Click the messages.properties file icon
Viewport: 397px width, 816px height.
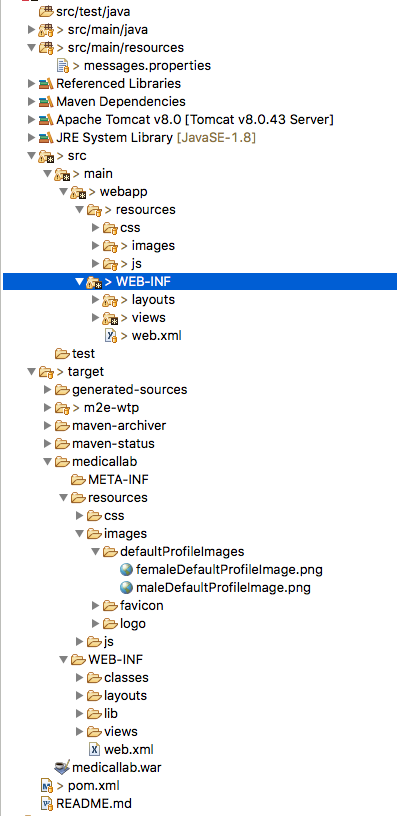click(x=62, y=66)
